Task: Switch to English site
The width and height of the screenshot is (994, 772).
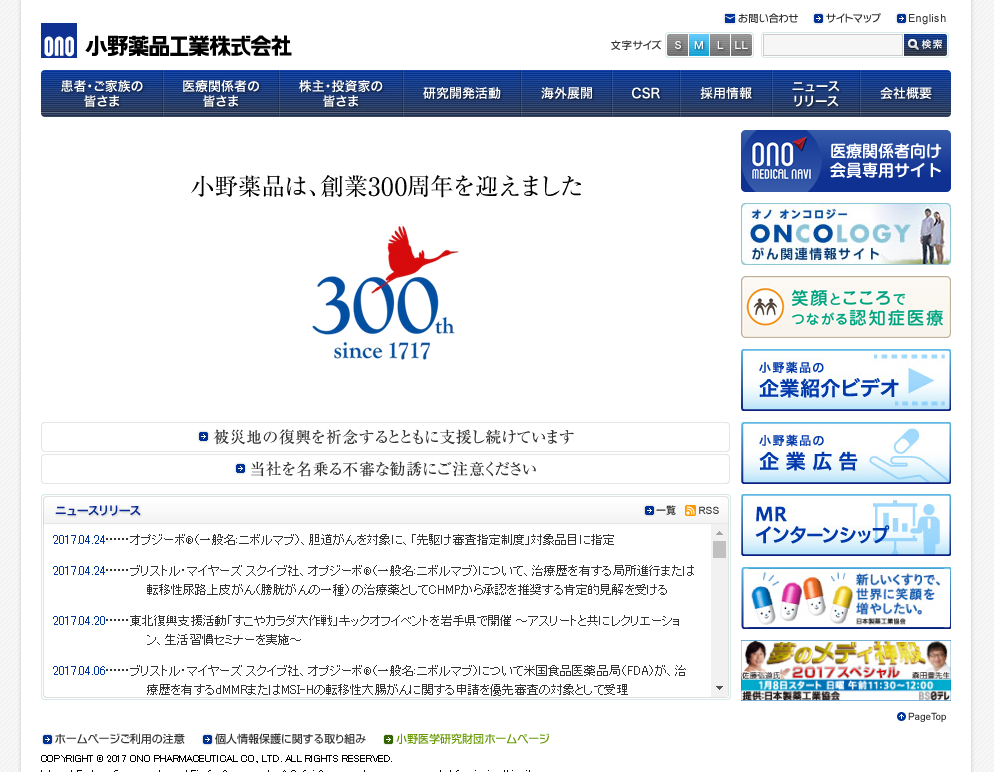Action: coord(927,18)
